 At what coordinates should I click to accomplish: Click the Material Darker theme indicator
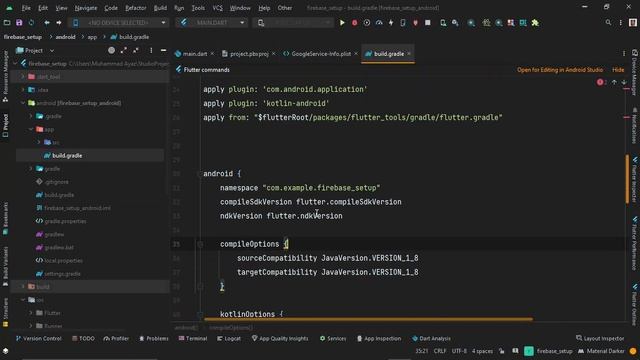click(601, 351)
